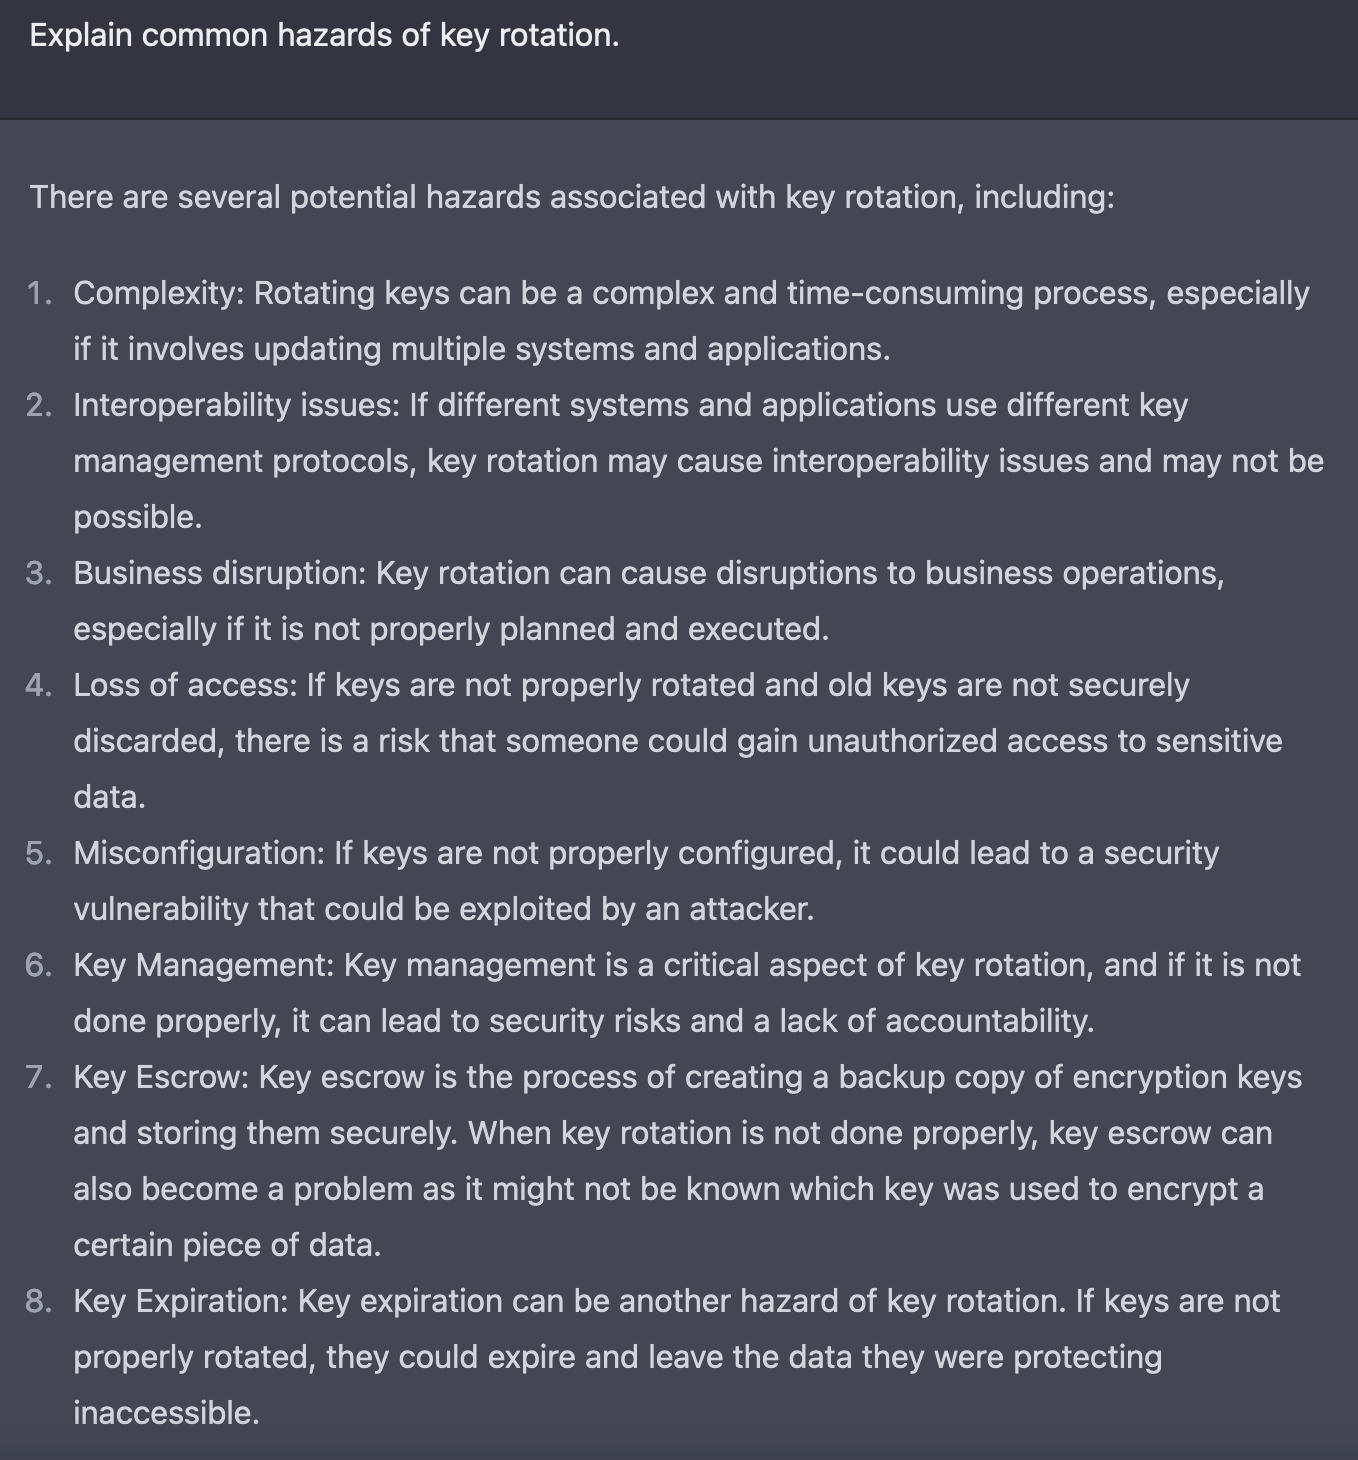This screenshot has width=1358, height=1460.
Task: Click the word 'inaccessible.' at the end
Action: click(166, 1413)
